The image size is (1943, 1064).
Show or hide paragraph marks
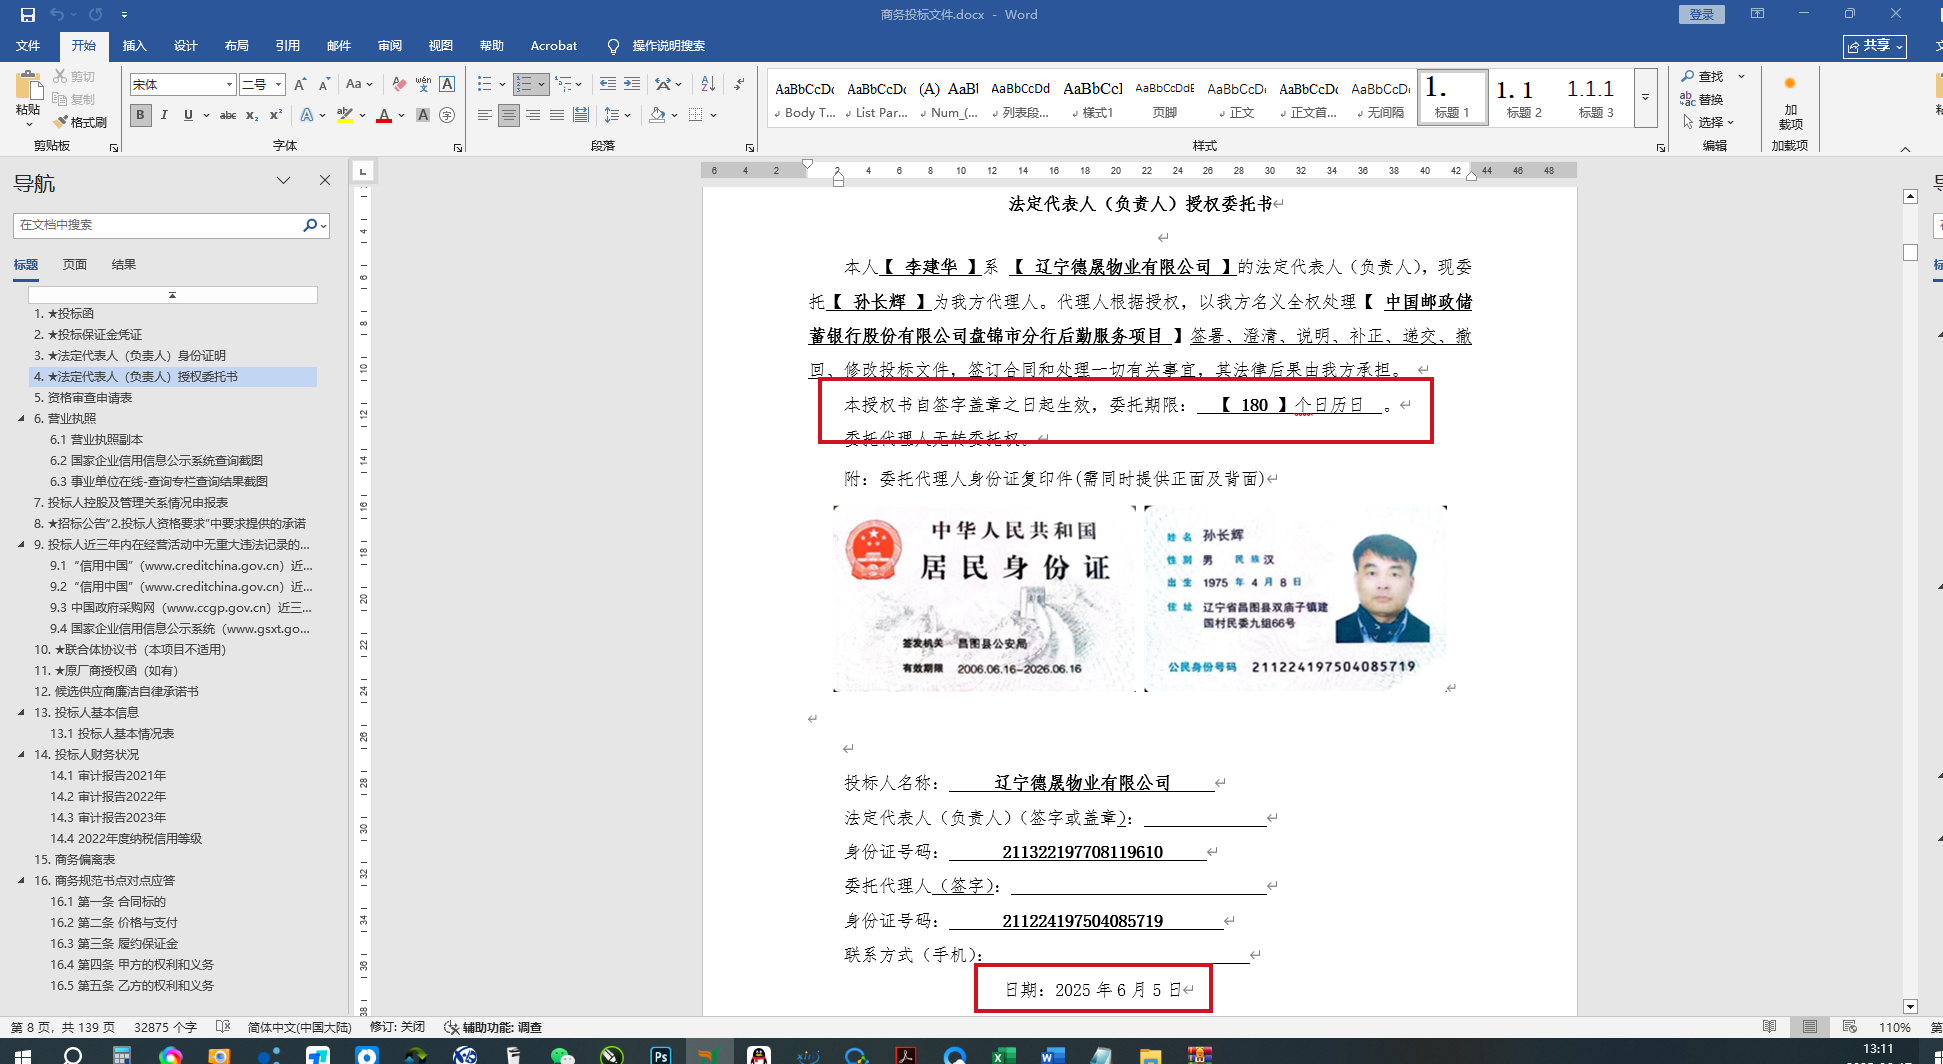739,85
